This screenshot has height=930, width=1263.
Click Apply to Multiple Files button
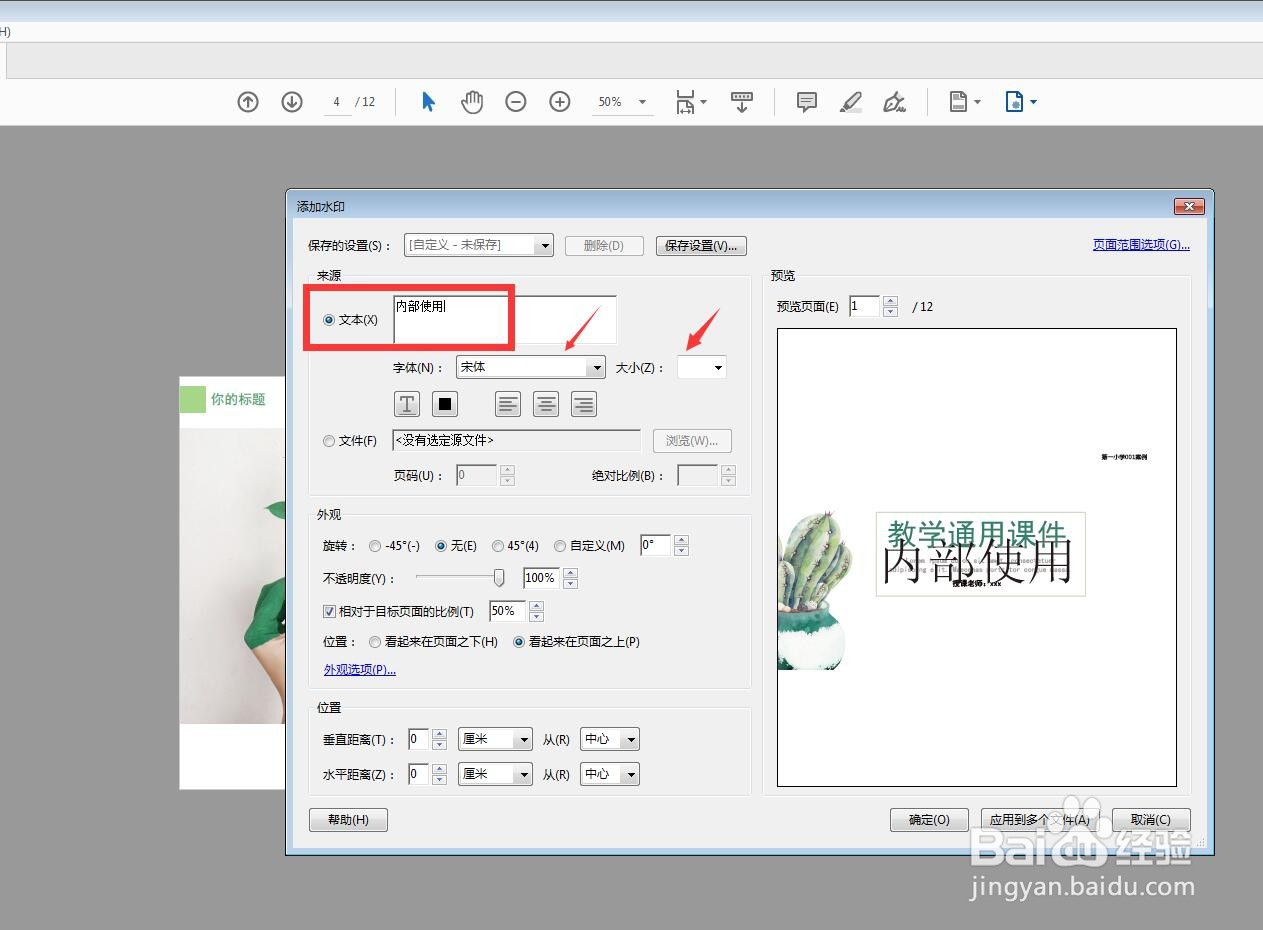pyautogui.click(x=1040, y=820)
